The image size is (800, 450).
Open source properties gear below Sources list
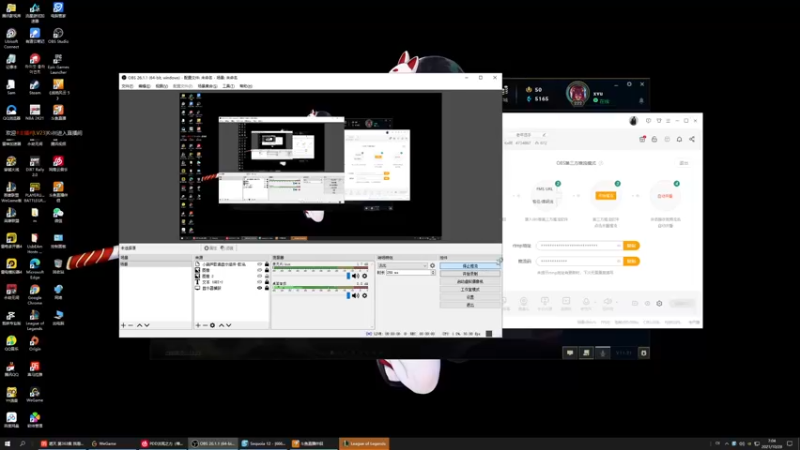[213, 325]
